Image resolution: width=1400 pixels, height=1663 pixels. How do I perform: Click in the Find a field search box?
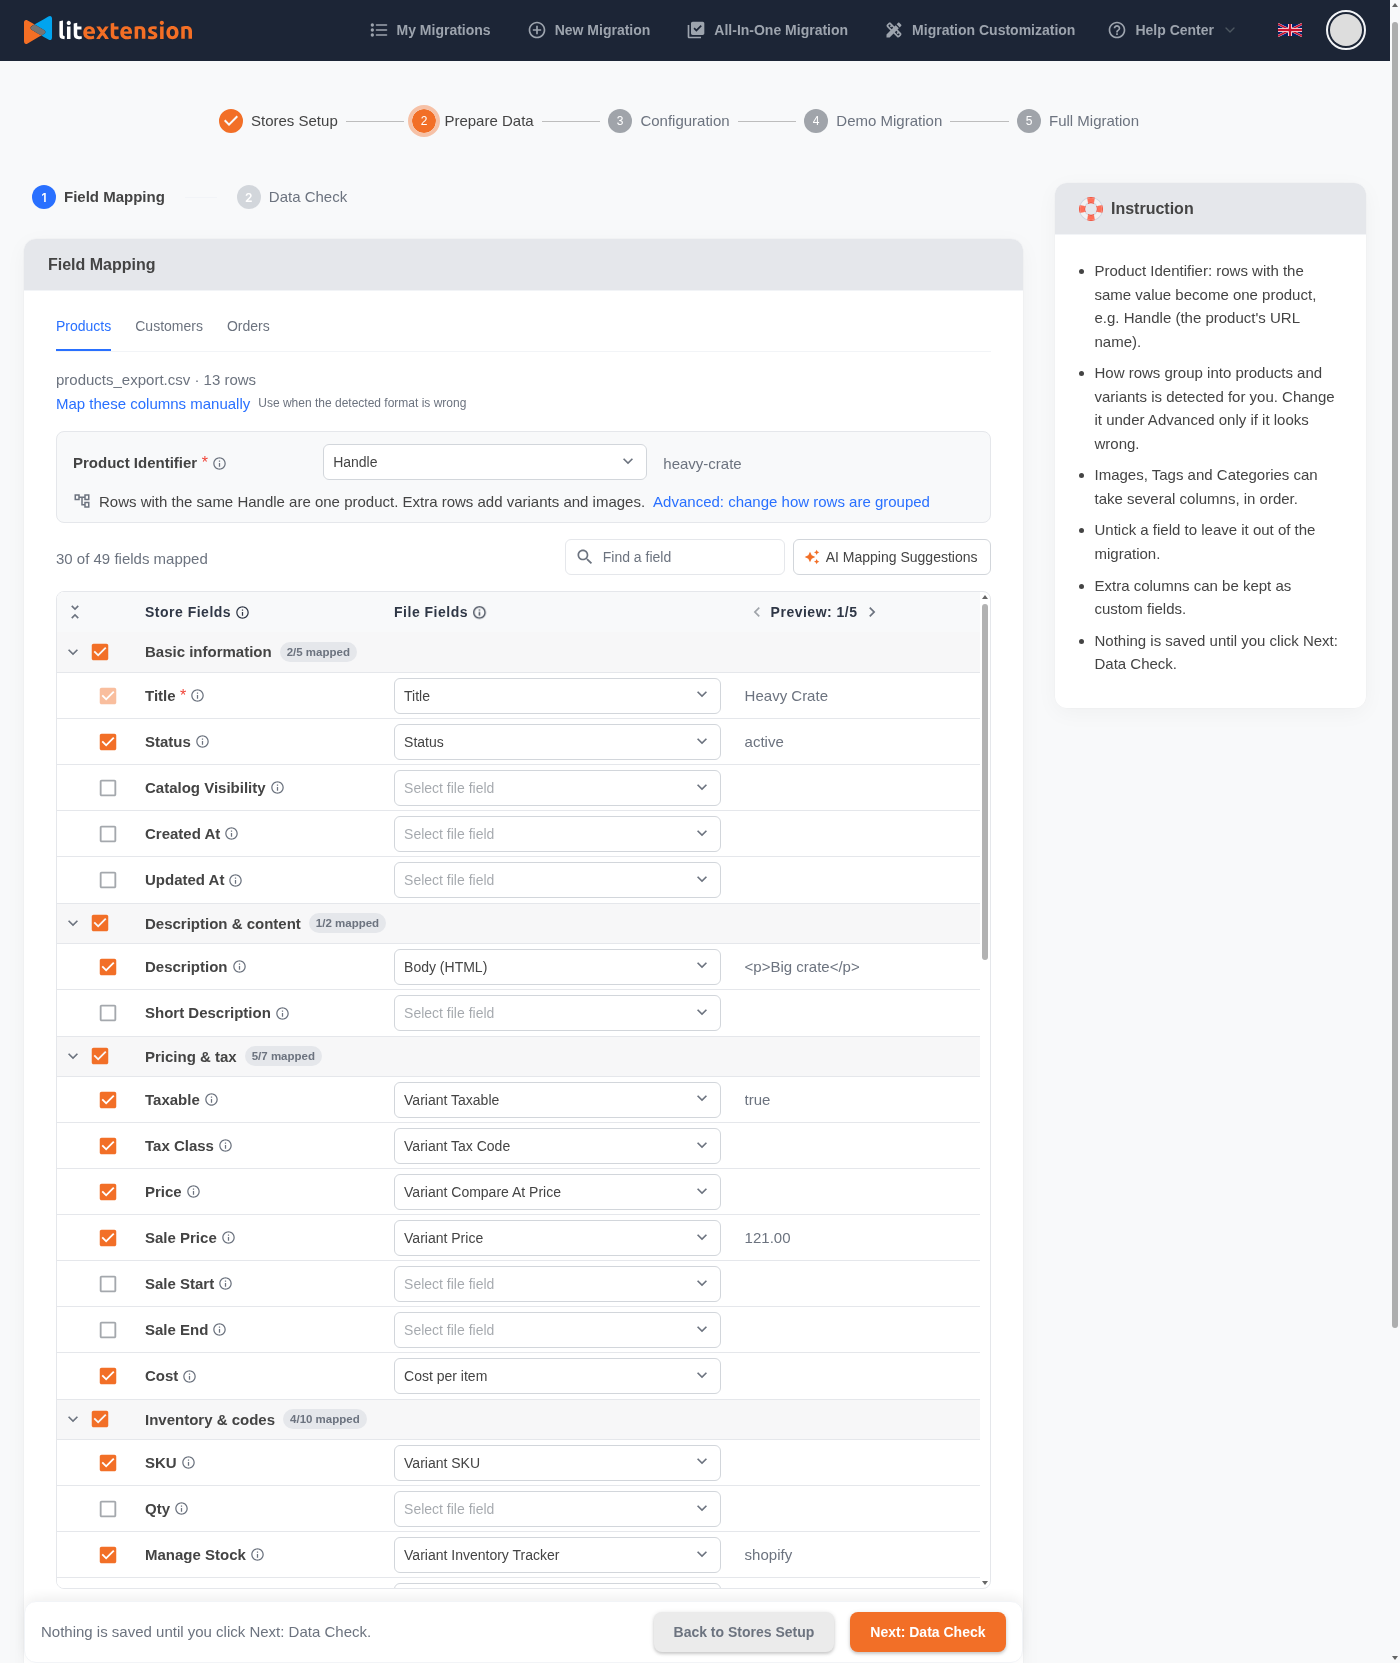pos(675,557)
